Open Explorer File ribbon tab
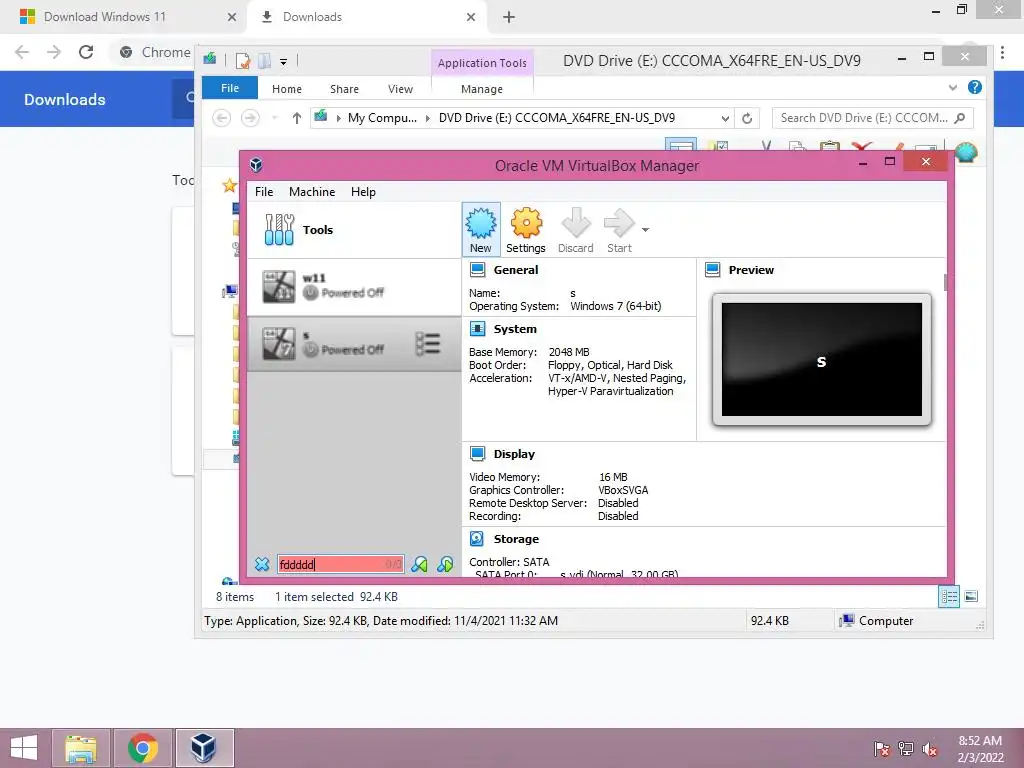Viewport: 1024px width, 768px height. [230, 88]
